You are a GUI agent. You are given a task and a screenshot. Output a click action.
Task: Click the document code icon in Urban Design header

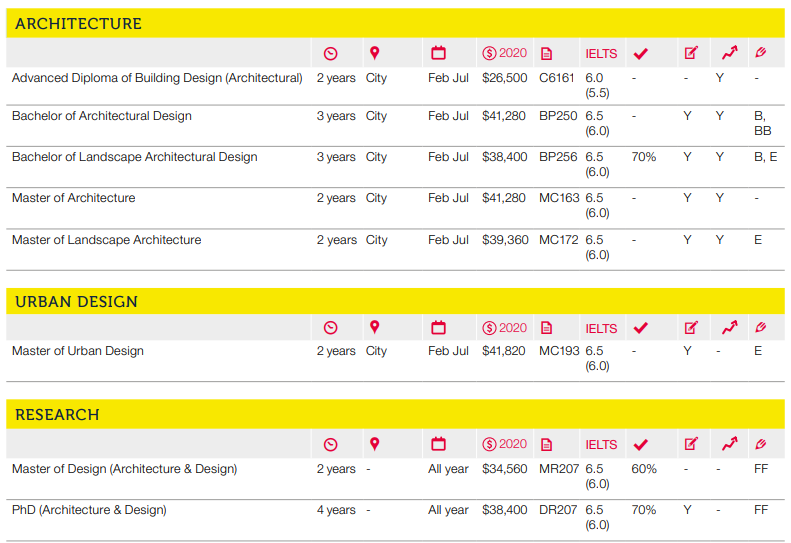tap(546, 328)
